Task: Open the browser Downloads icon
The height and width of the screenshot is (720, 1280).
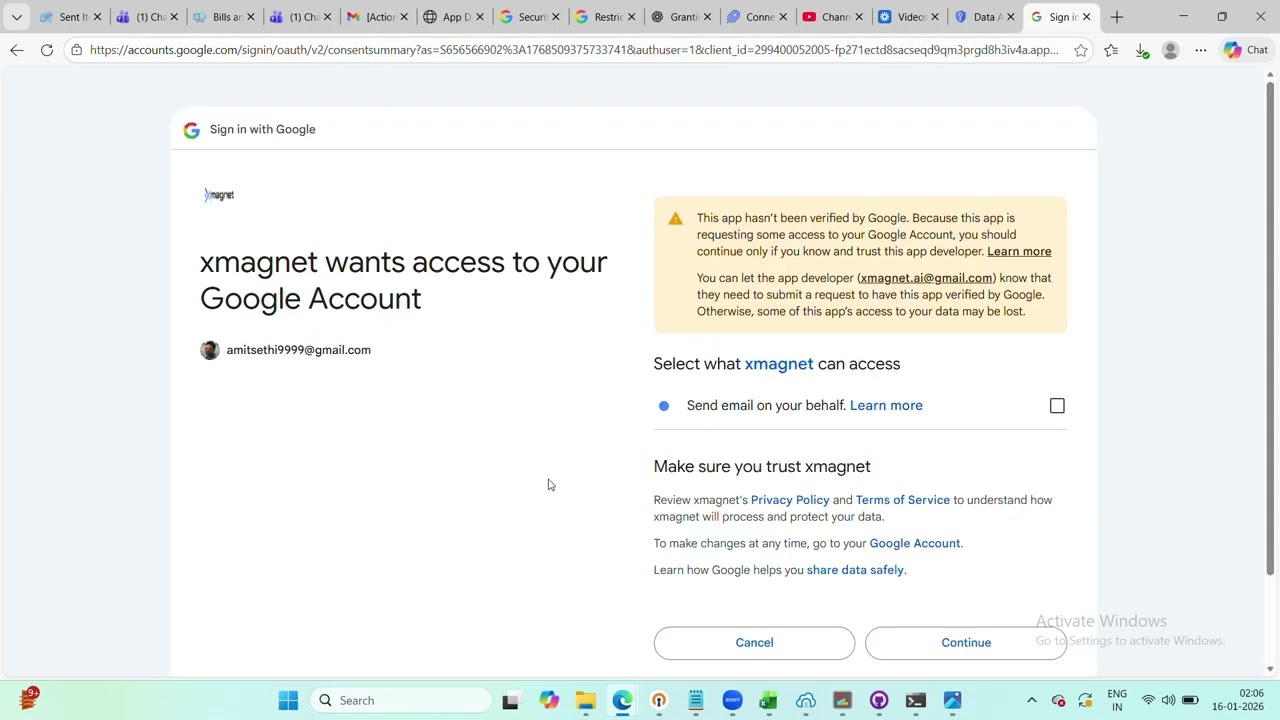Action: [1142, 50]
